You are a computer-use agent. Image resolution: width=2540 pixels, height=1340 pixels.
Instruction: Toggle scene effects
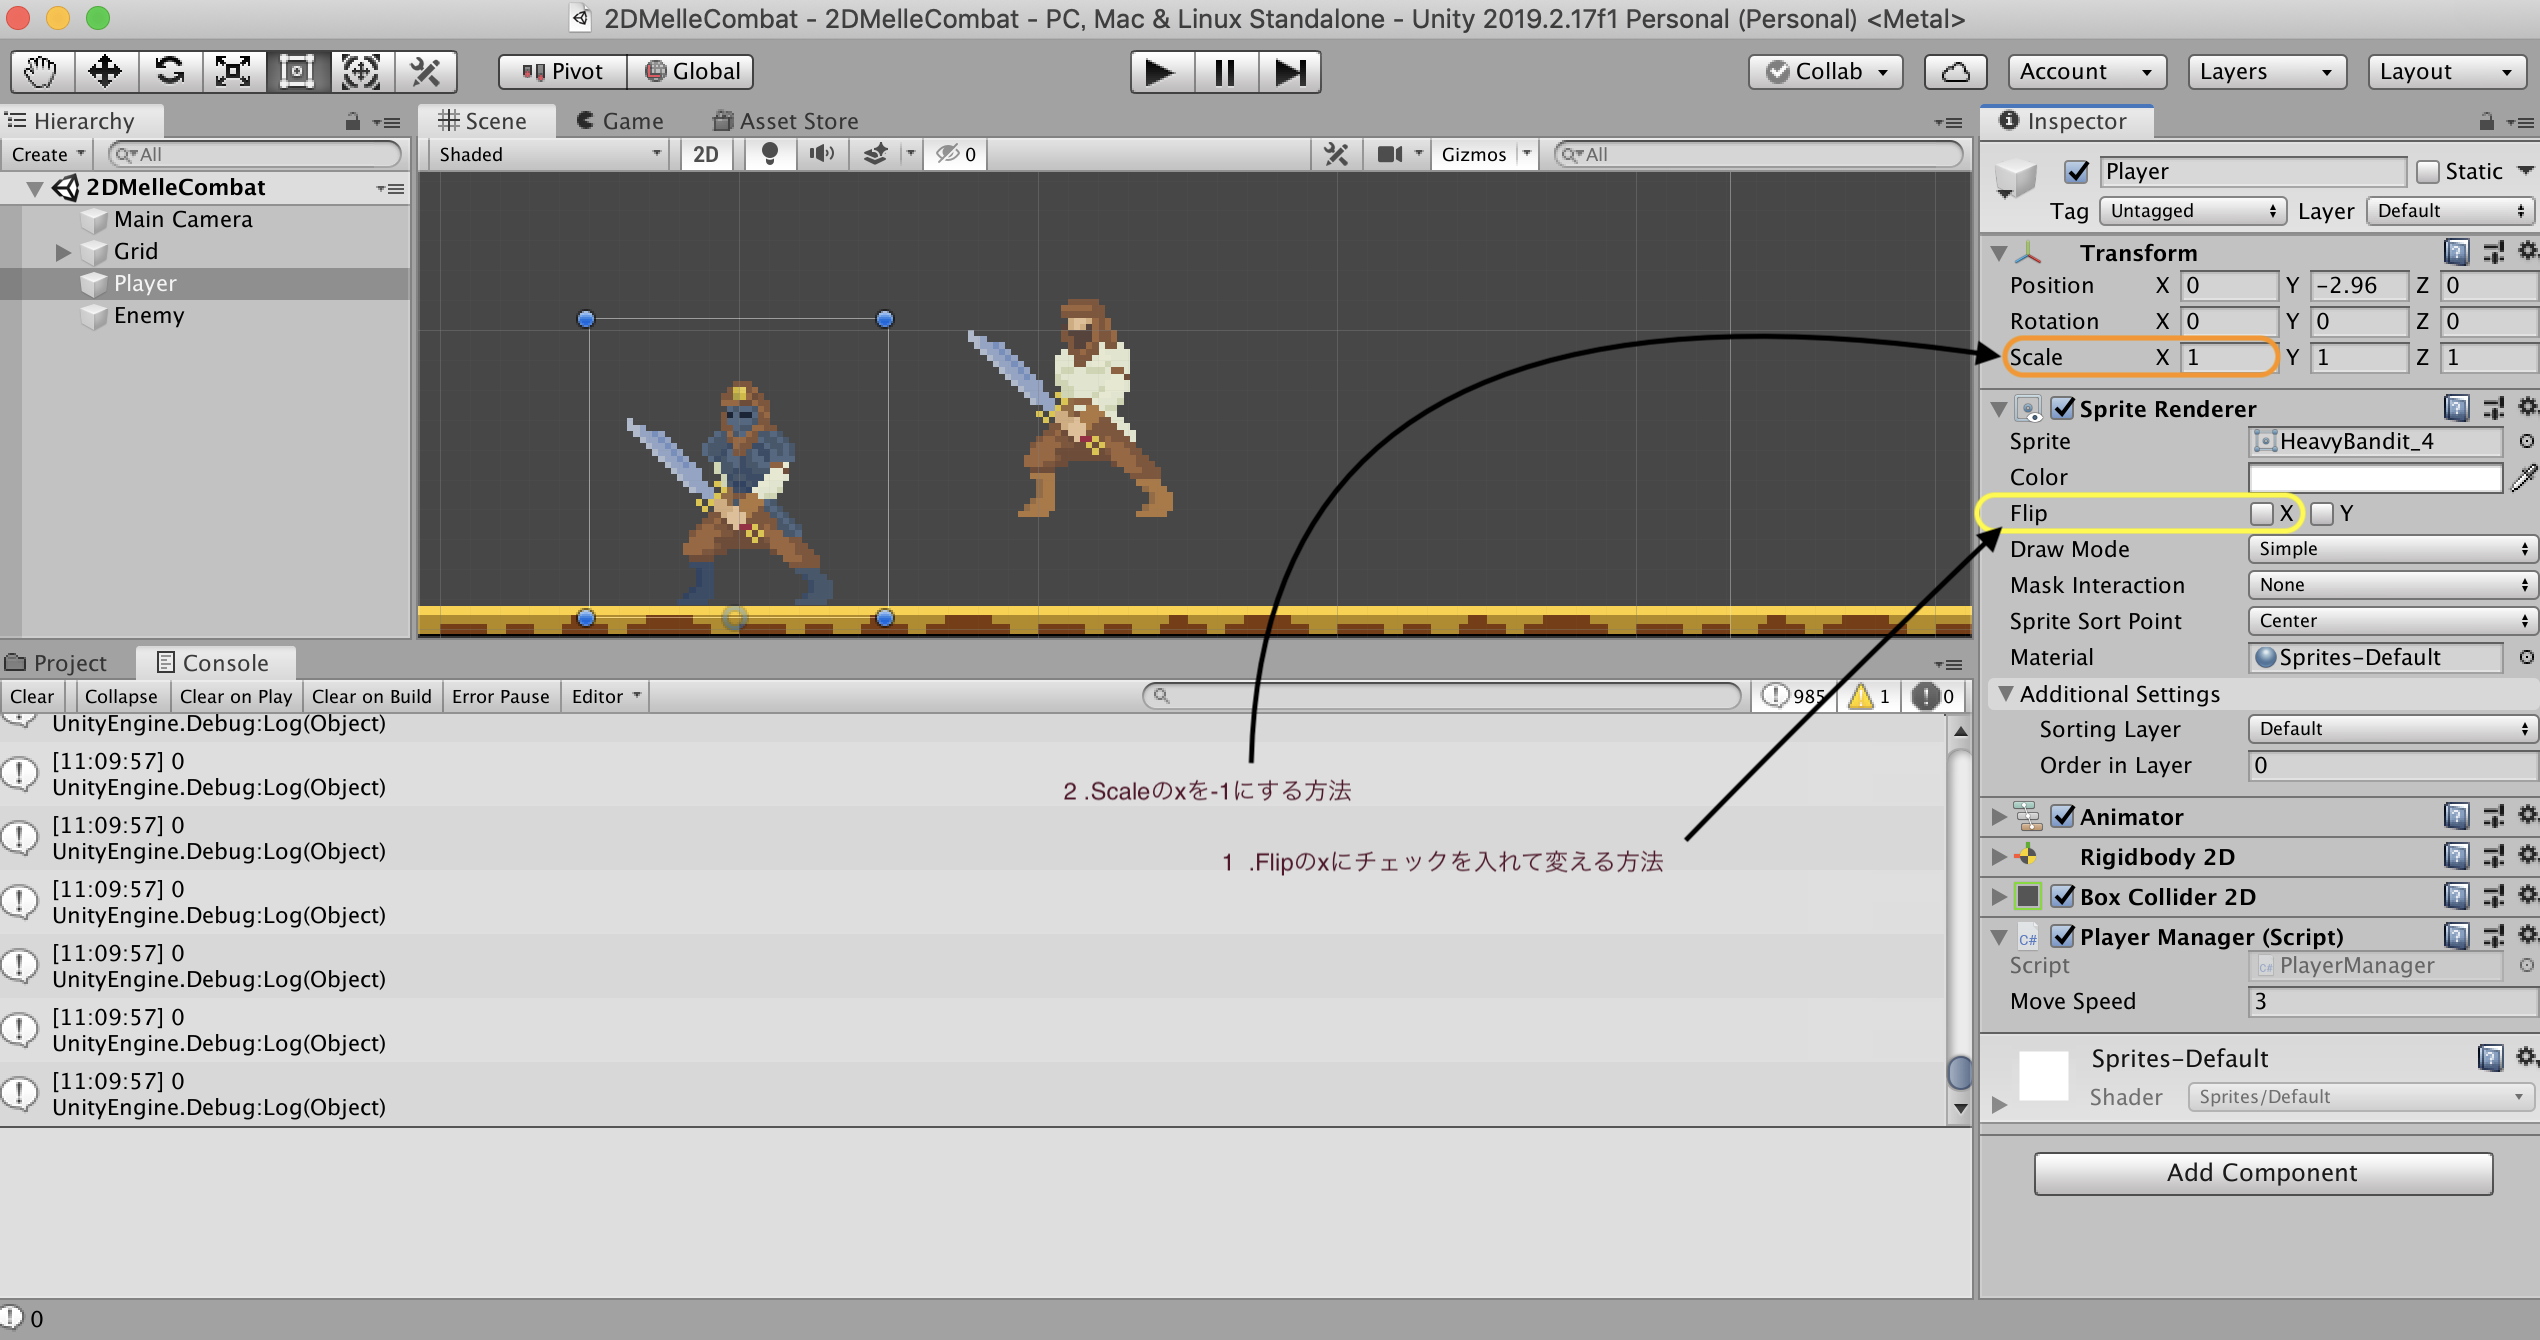875,154
